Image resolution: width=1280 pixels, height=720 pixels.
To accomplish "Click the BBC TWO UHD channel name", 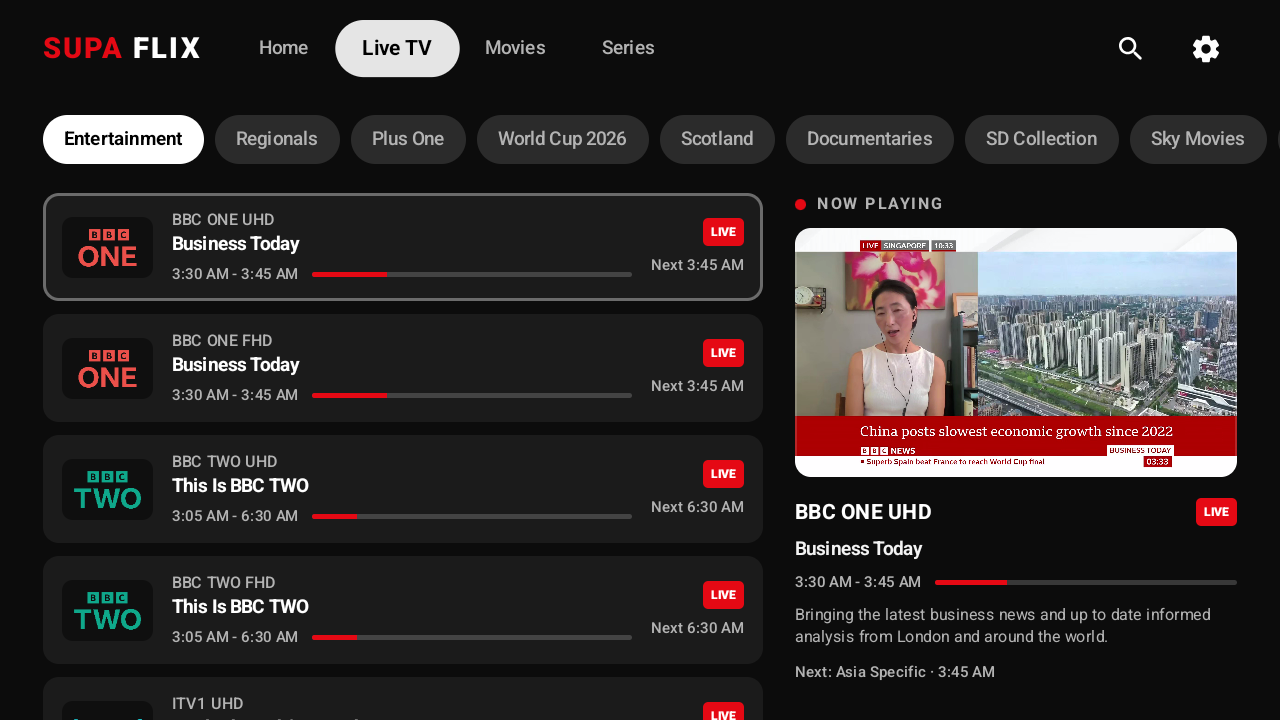I will coord(225,462).
